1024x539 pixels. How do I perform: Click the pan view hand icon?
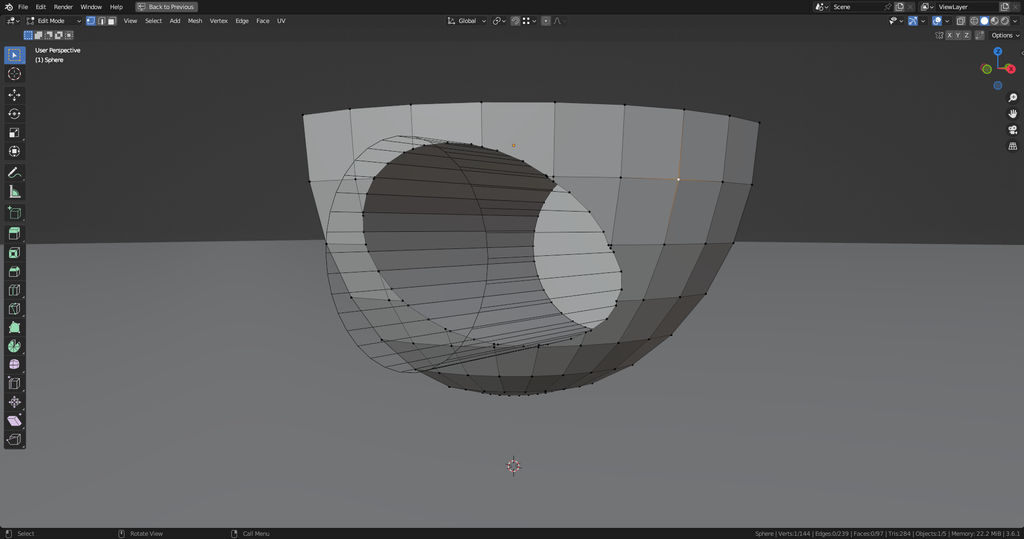[1012, 114]
